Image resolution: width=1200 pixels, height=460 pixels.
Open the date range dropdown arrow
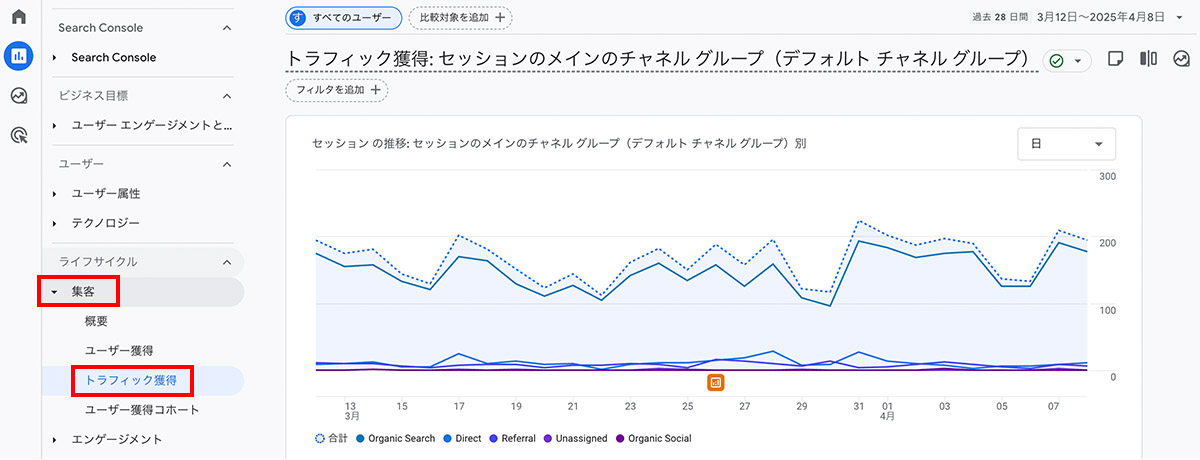[x=1180, y=17]
